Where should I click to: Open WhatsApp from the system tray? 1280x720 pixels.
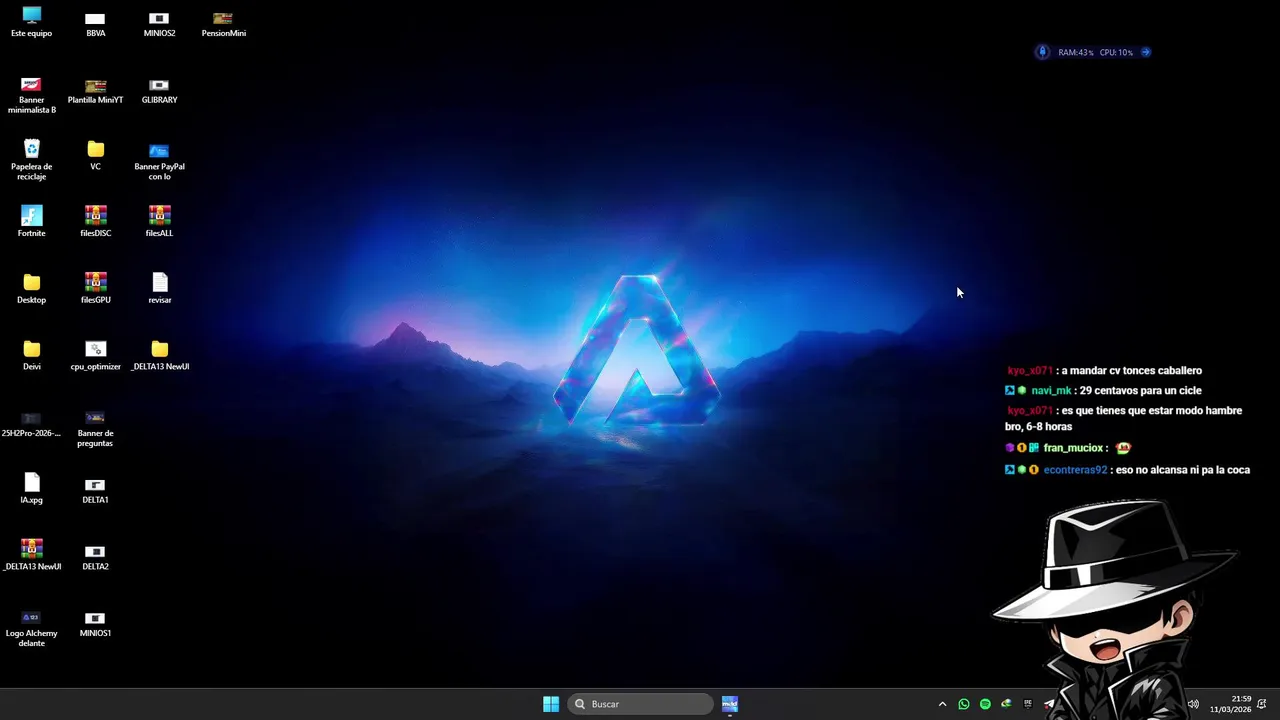pos(964,704)
